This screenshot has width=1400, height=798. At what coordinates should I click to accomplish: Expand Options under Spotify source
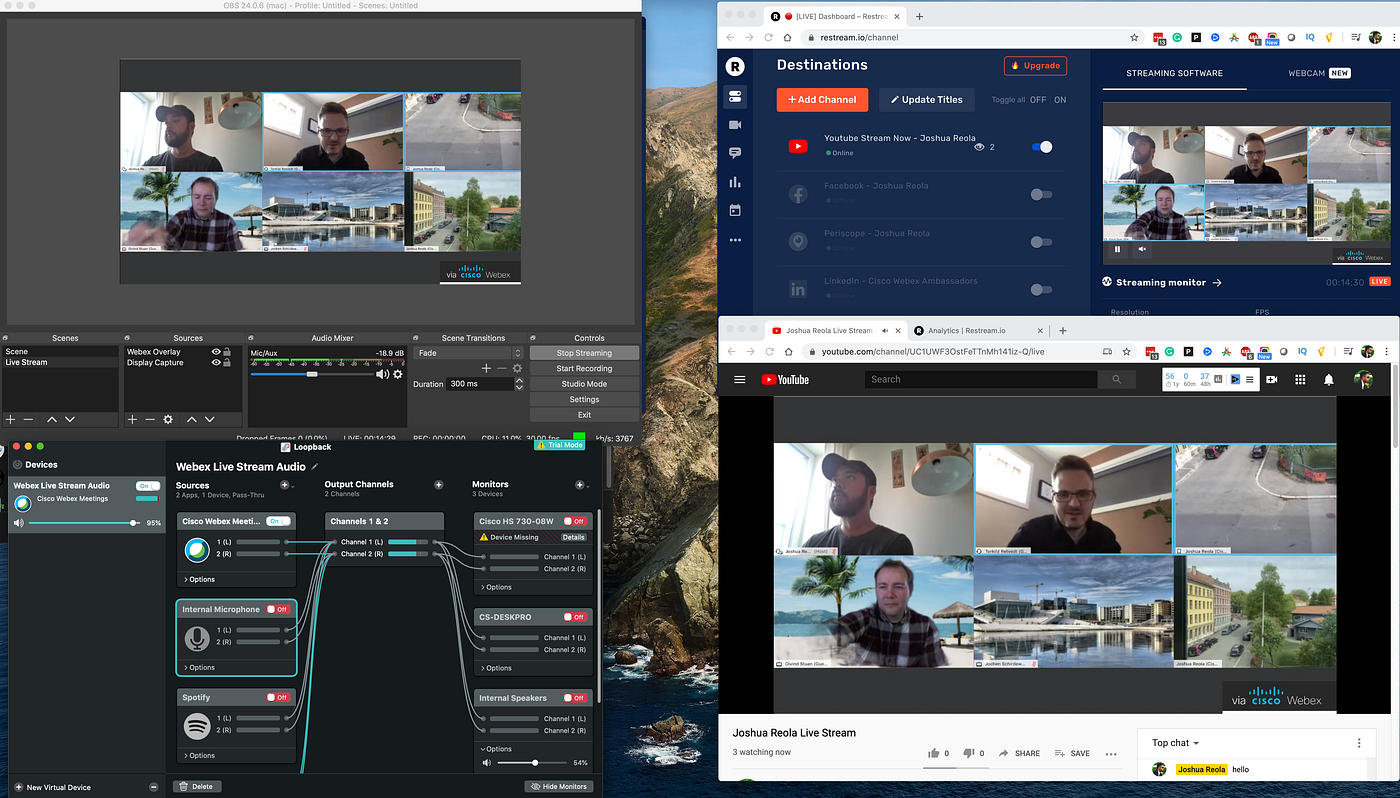click(x=199, y=756)
